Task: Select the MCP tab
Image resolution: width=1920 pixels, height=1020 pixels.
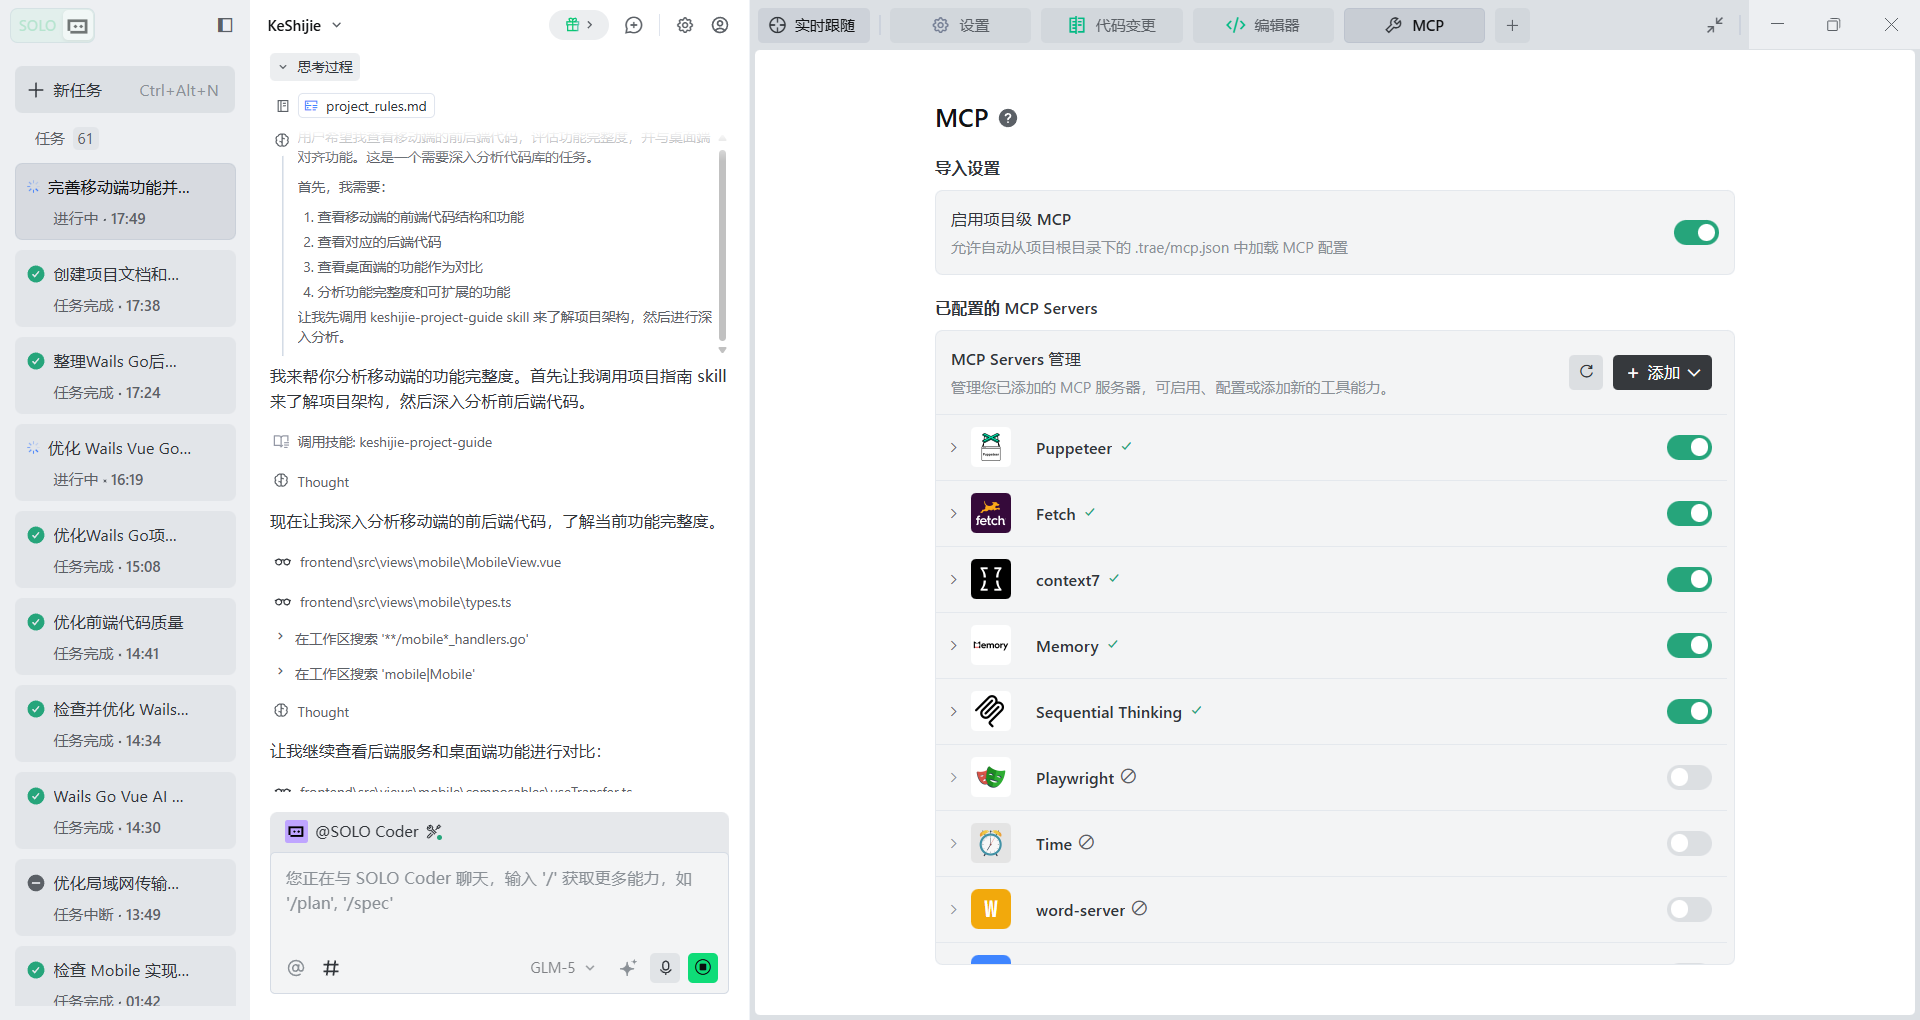Action: [x=1414, y=25]
